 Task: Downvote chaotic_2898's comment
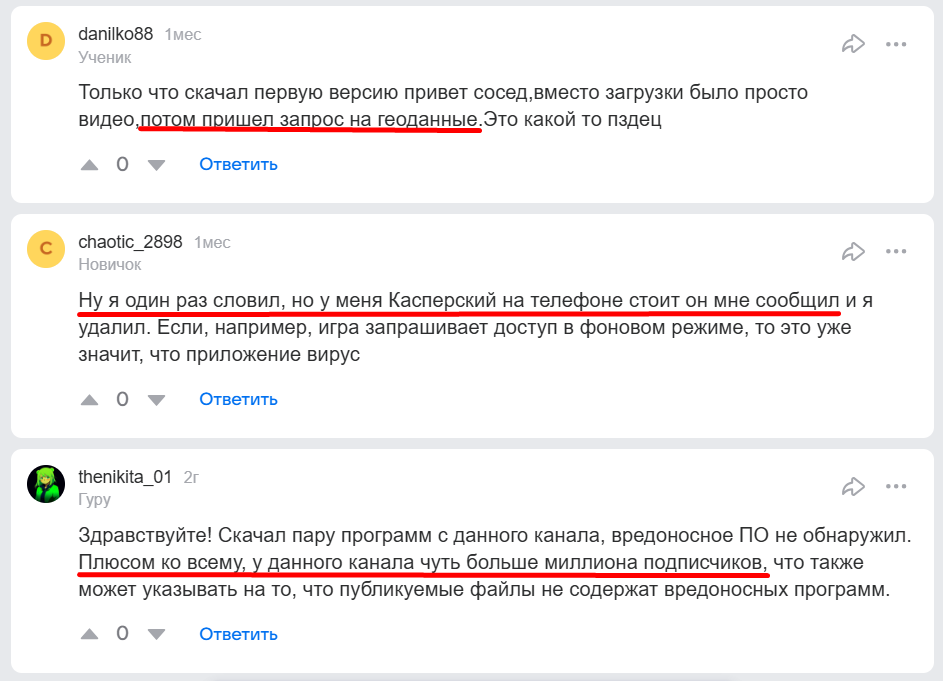pyautogui.click(x=156, y=399)
